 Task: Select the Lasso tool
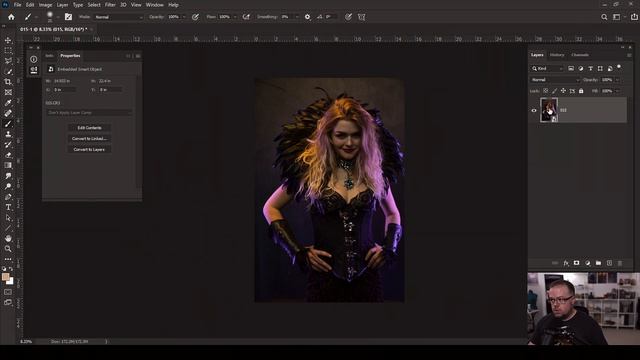point(8,61)
